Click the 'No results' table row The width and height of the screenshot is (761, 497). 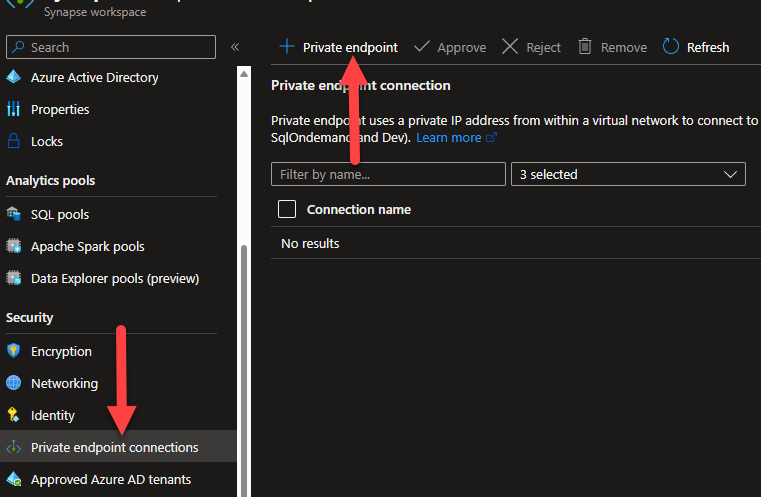[x=516, y=243]
